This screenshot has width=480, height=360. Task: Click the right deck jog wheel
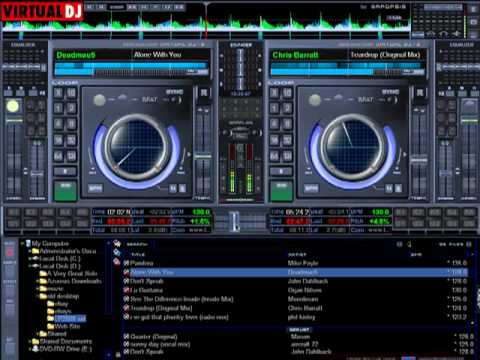pos(353,147)
